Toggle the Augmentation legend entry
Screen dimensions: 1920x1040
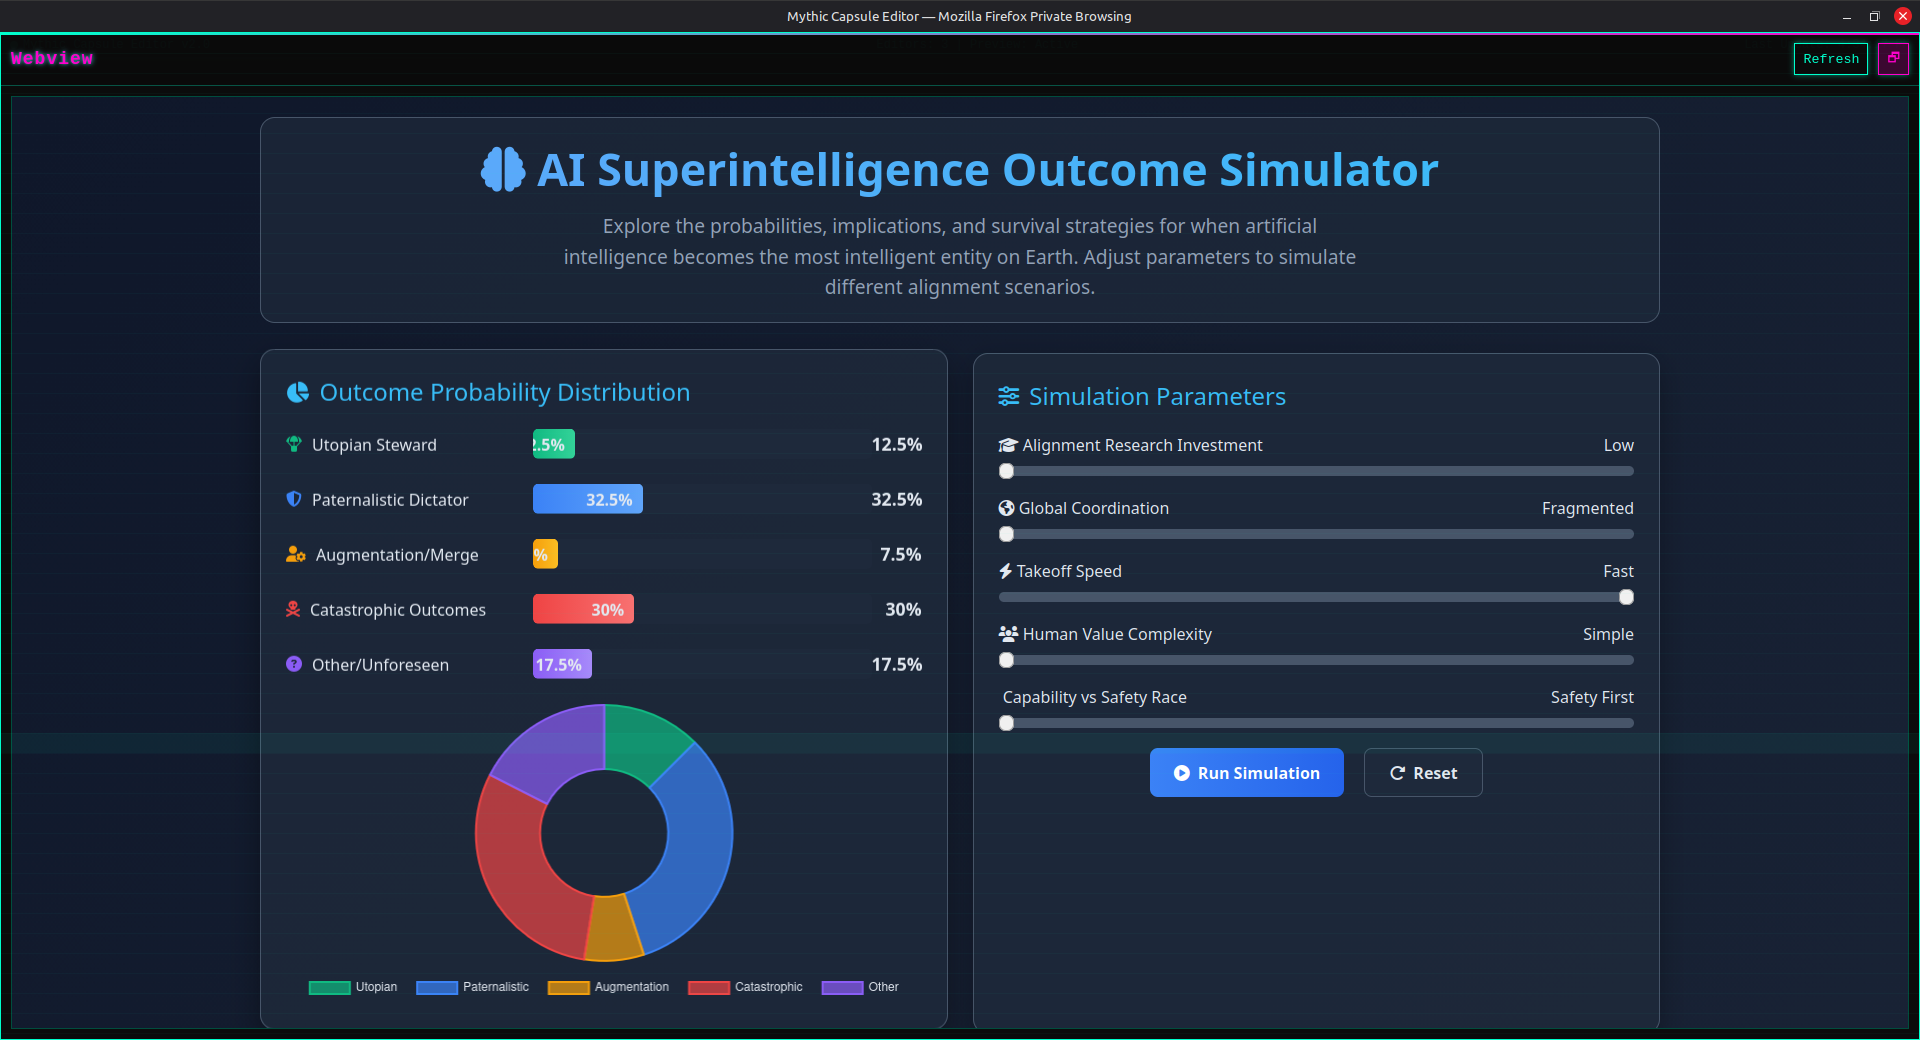608,987
